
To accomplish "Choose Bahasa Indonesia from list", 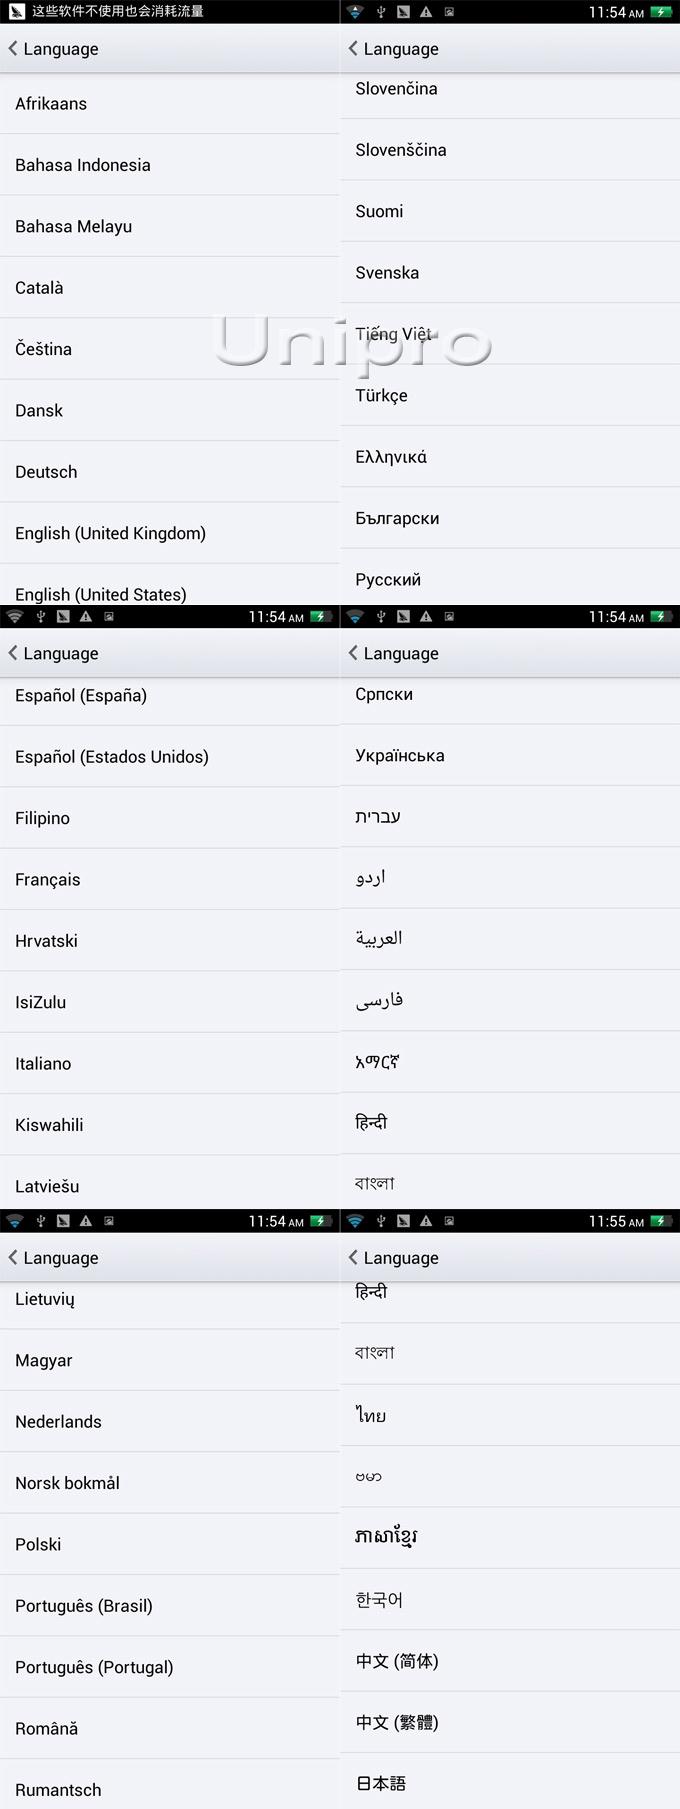I will point(170,165).
